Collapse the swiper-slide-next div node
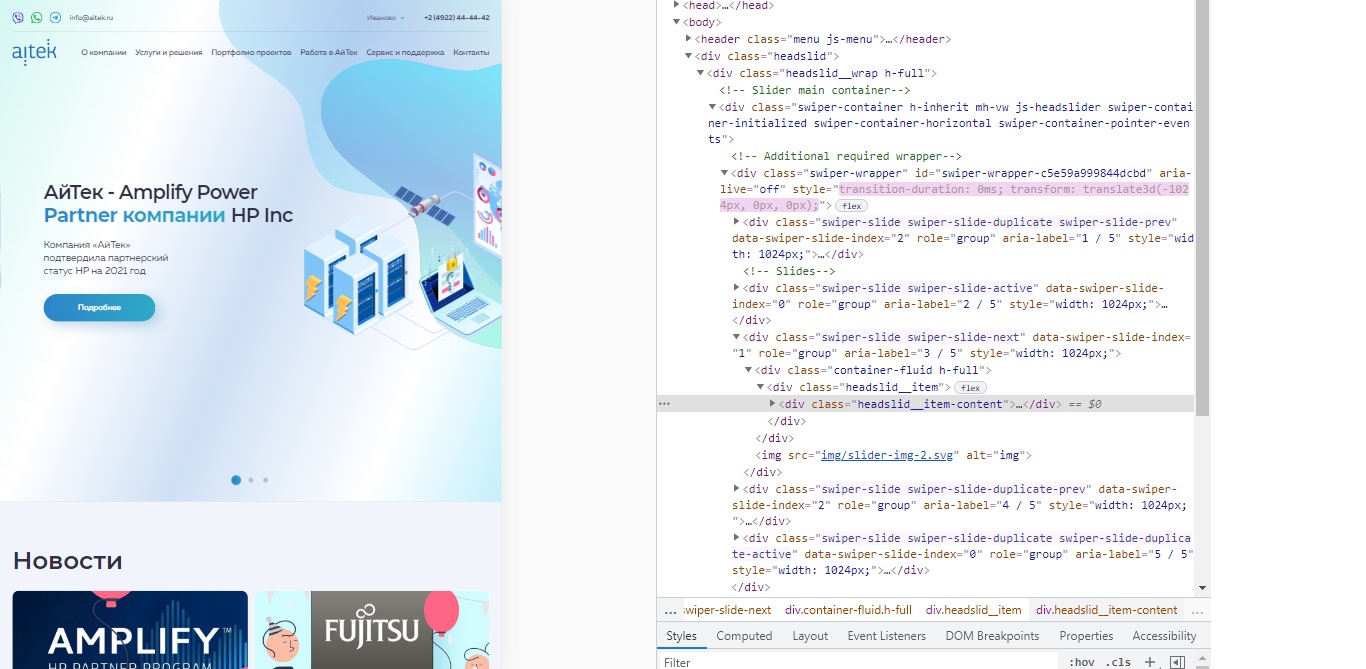 click(x=737, y=338)
